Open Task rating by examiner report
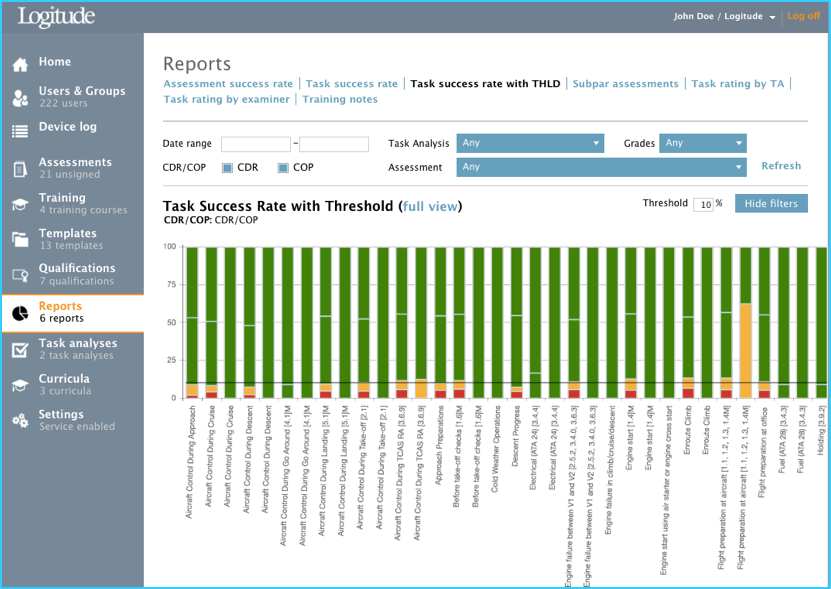The image size is (831, 589). (226, 99)
